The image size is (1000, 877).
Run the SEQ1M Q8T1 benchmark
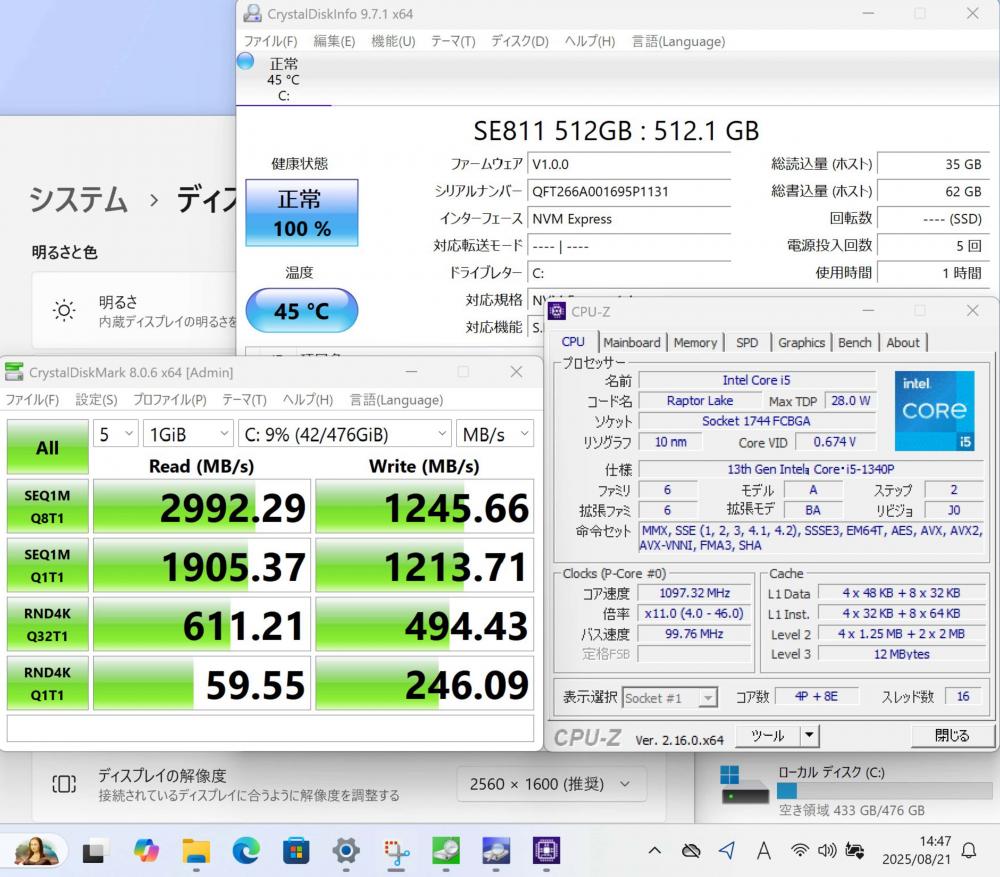point(47,506)
